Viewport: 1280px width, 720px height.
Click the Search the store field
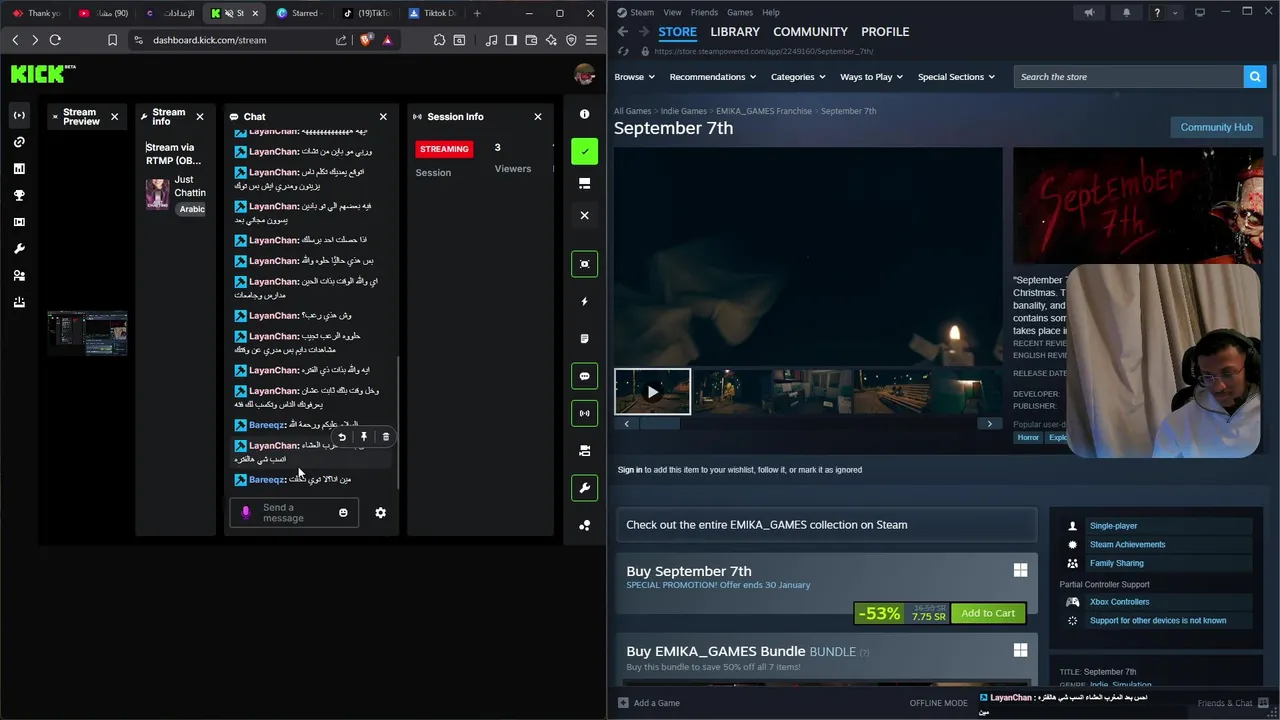[x=1129, y=77]
